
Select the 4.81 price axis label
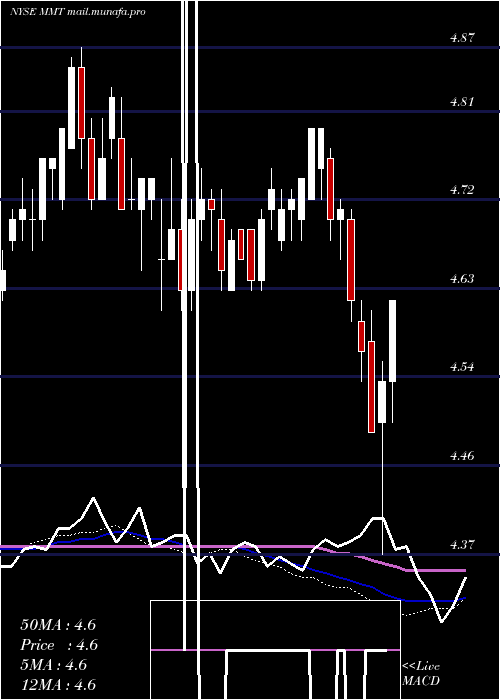coord(462,102)
